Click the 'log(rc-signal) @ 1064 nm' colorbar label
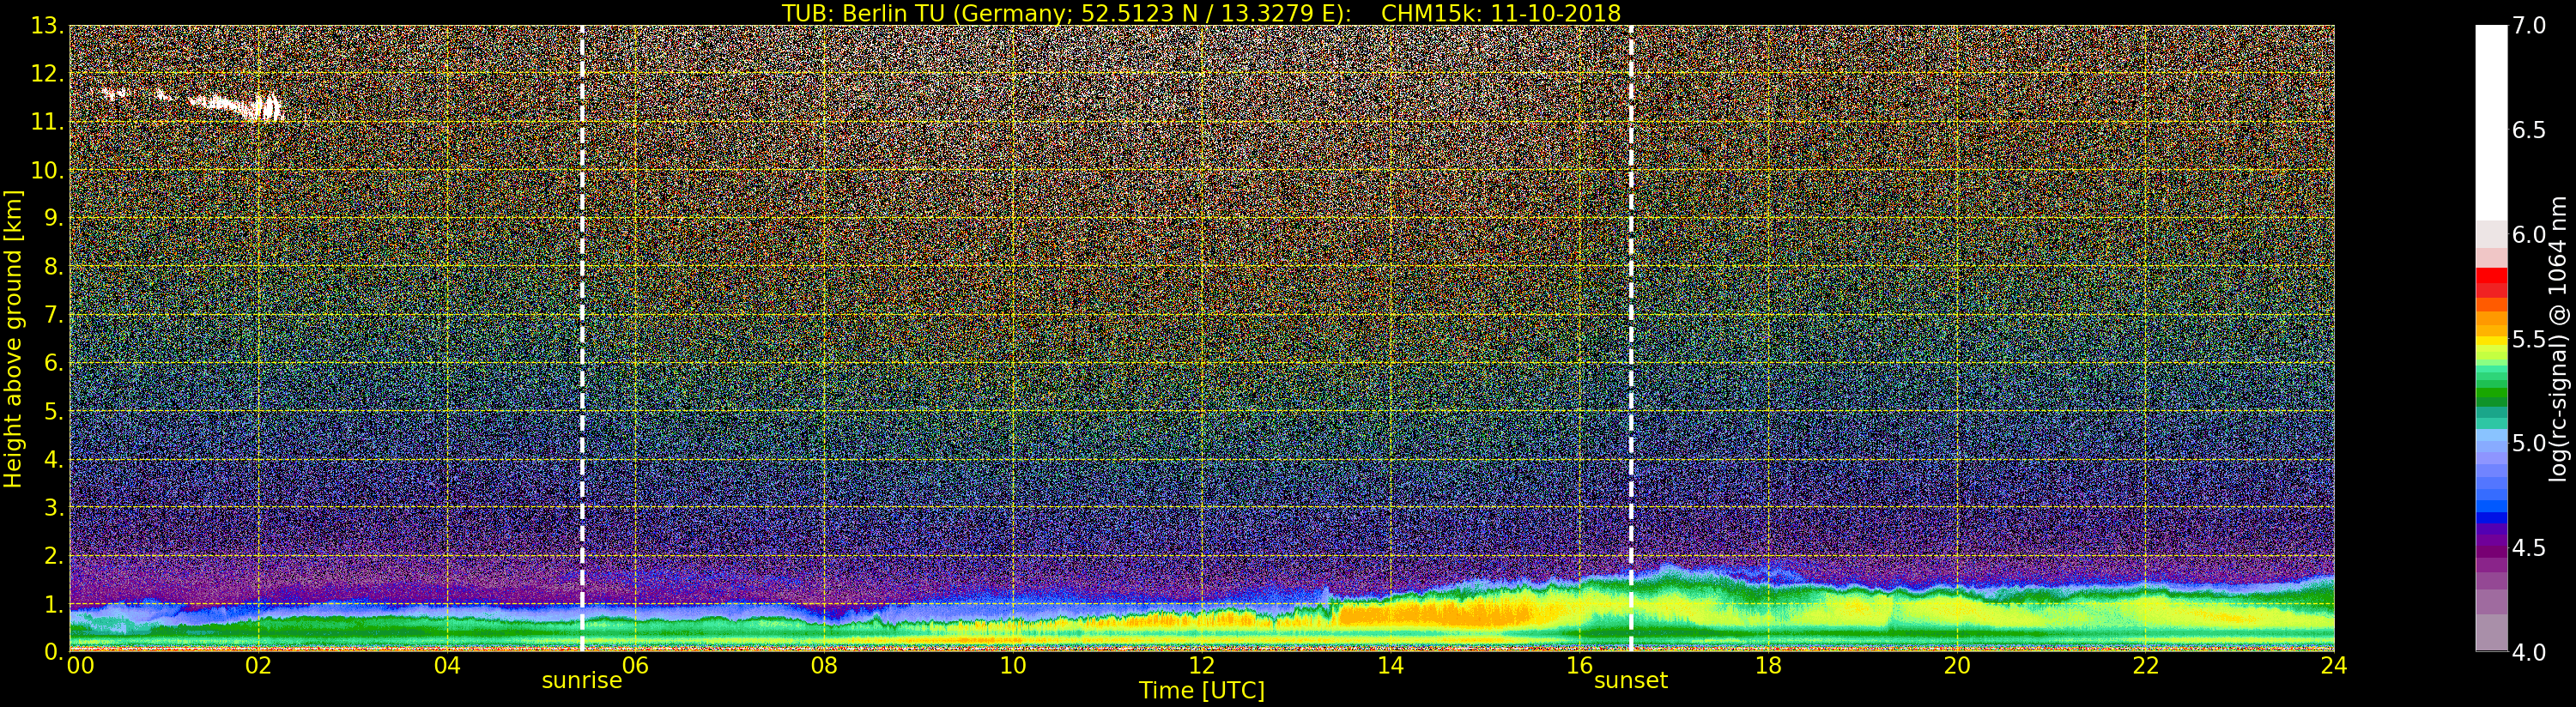 pyautogui.click(x=2559, y=339)
